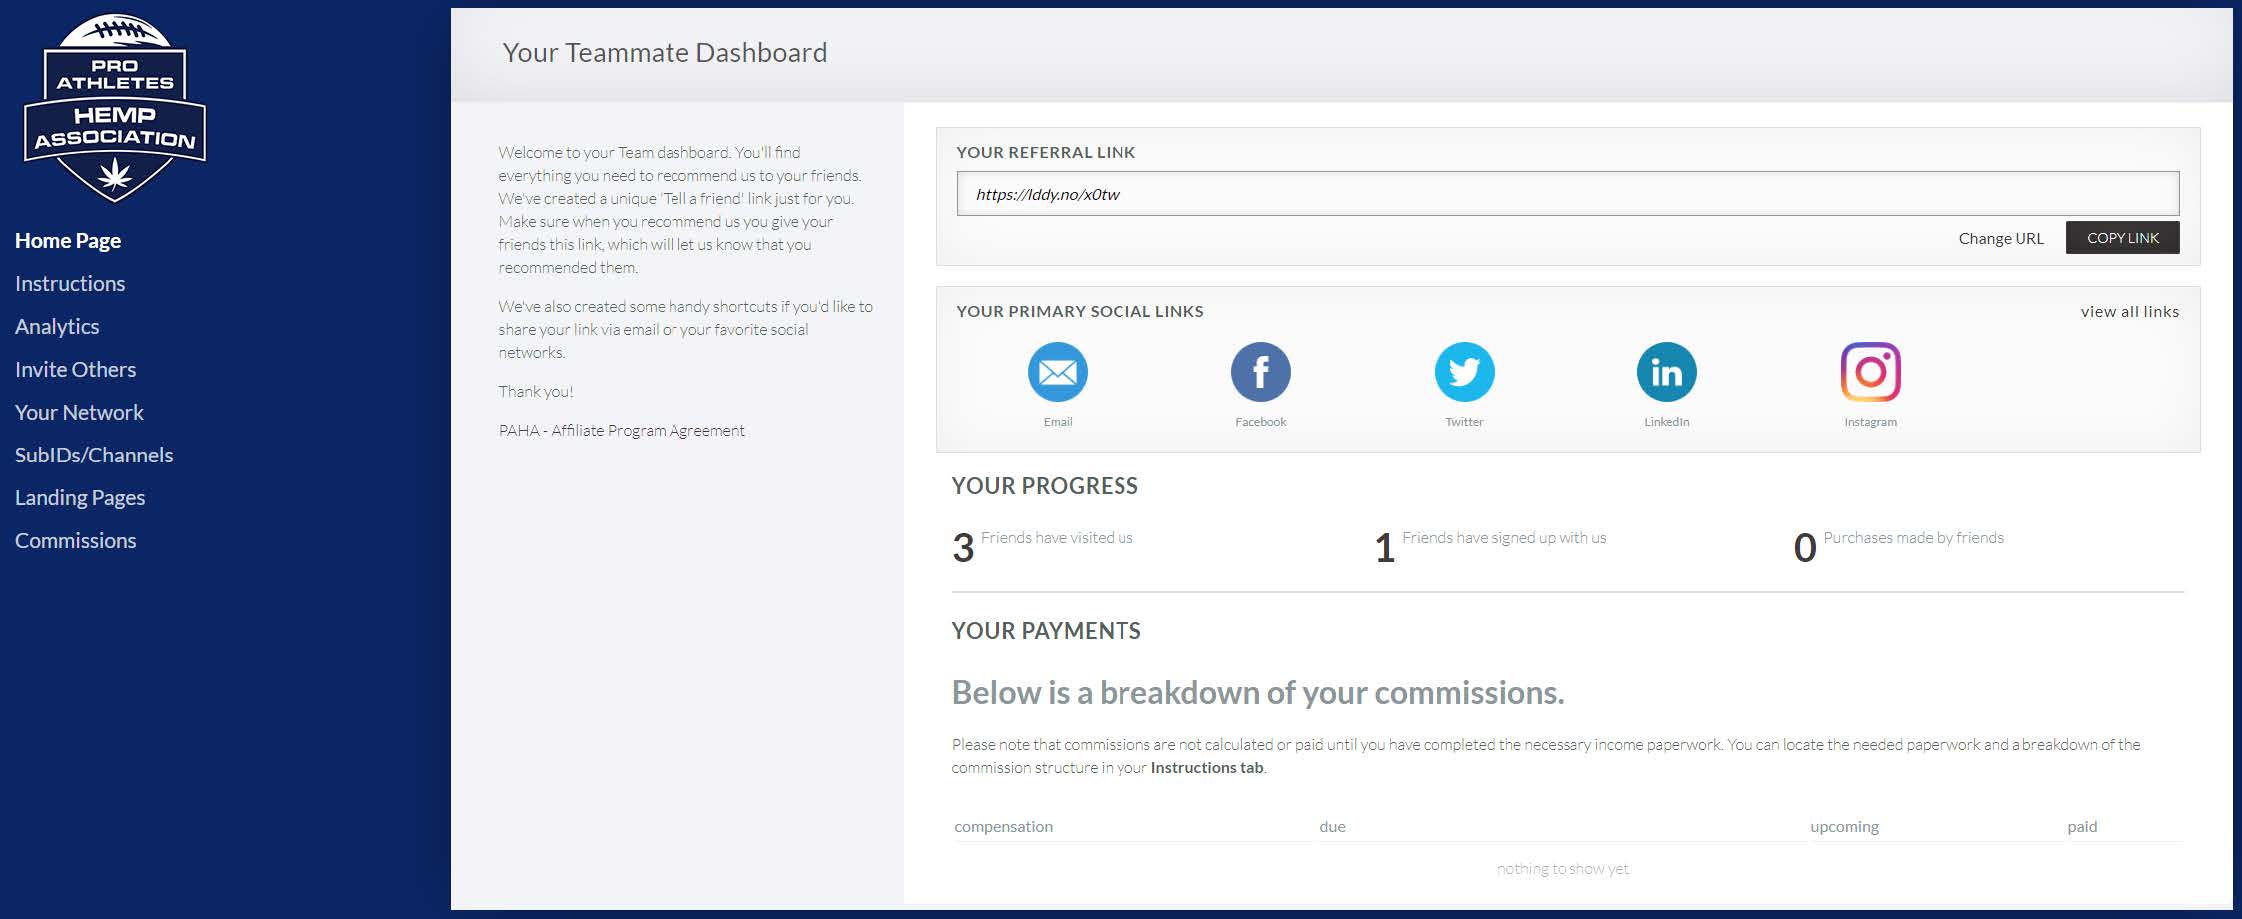Navigate to SubIDs/Channels

coord(94,455)
